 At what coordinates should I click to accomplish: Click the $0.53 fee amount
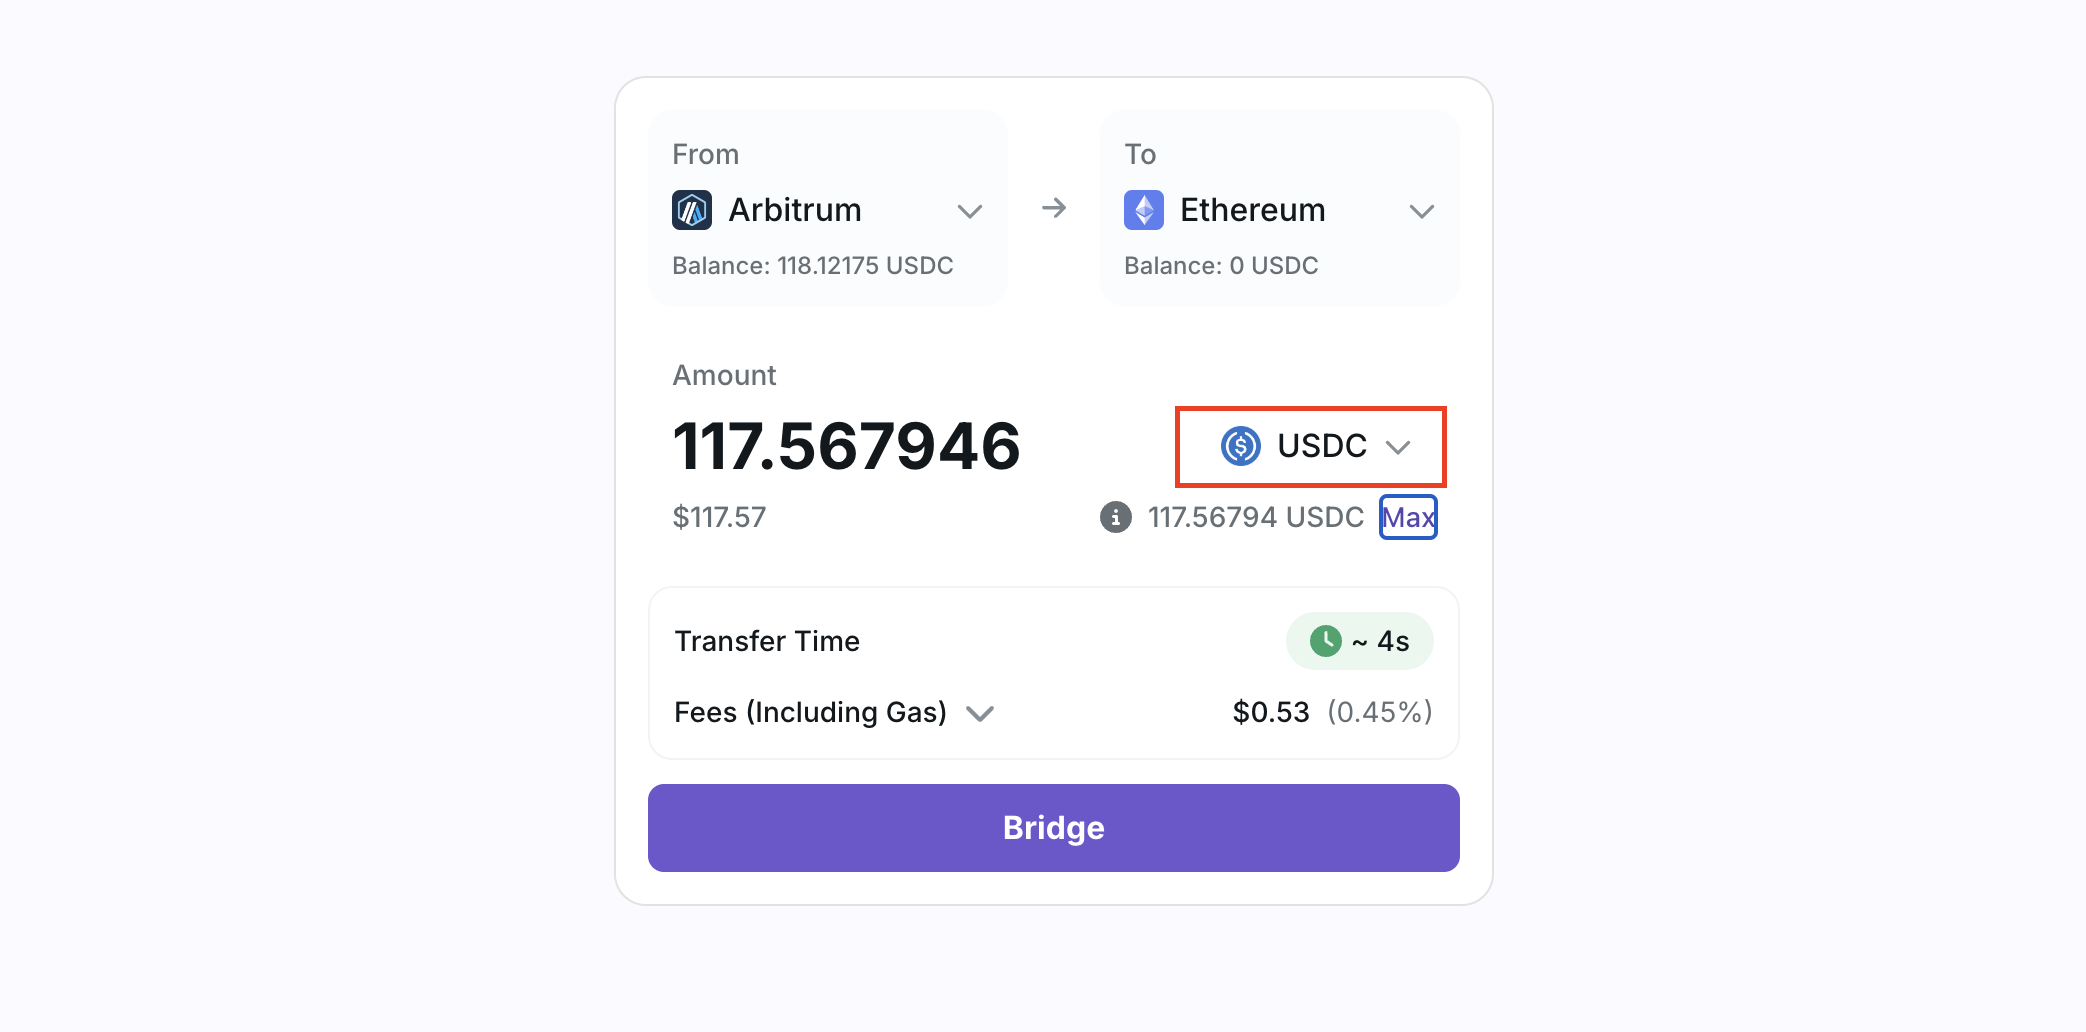pos(1270,712)
